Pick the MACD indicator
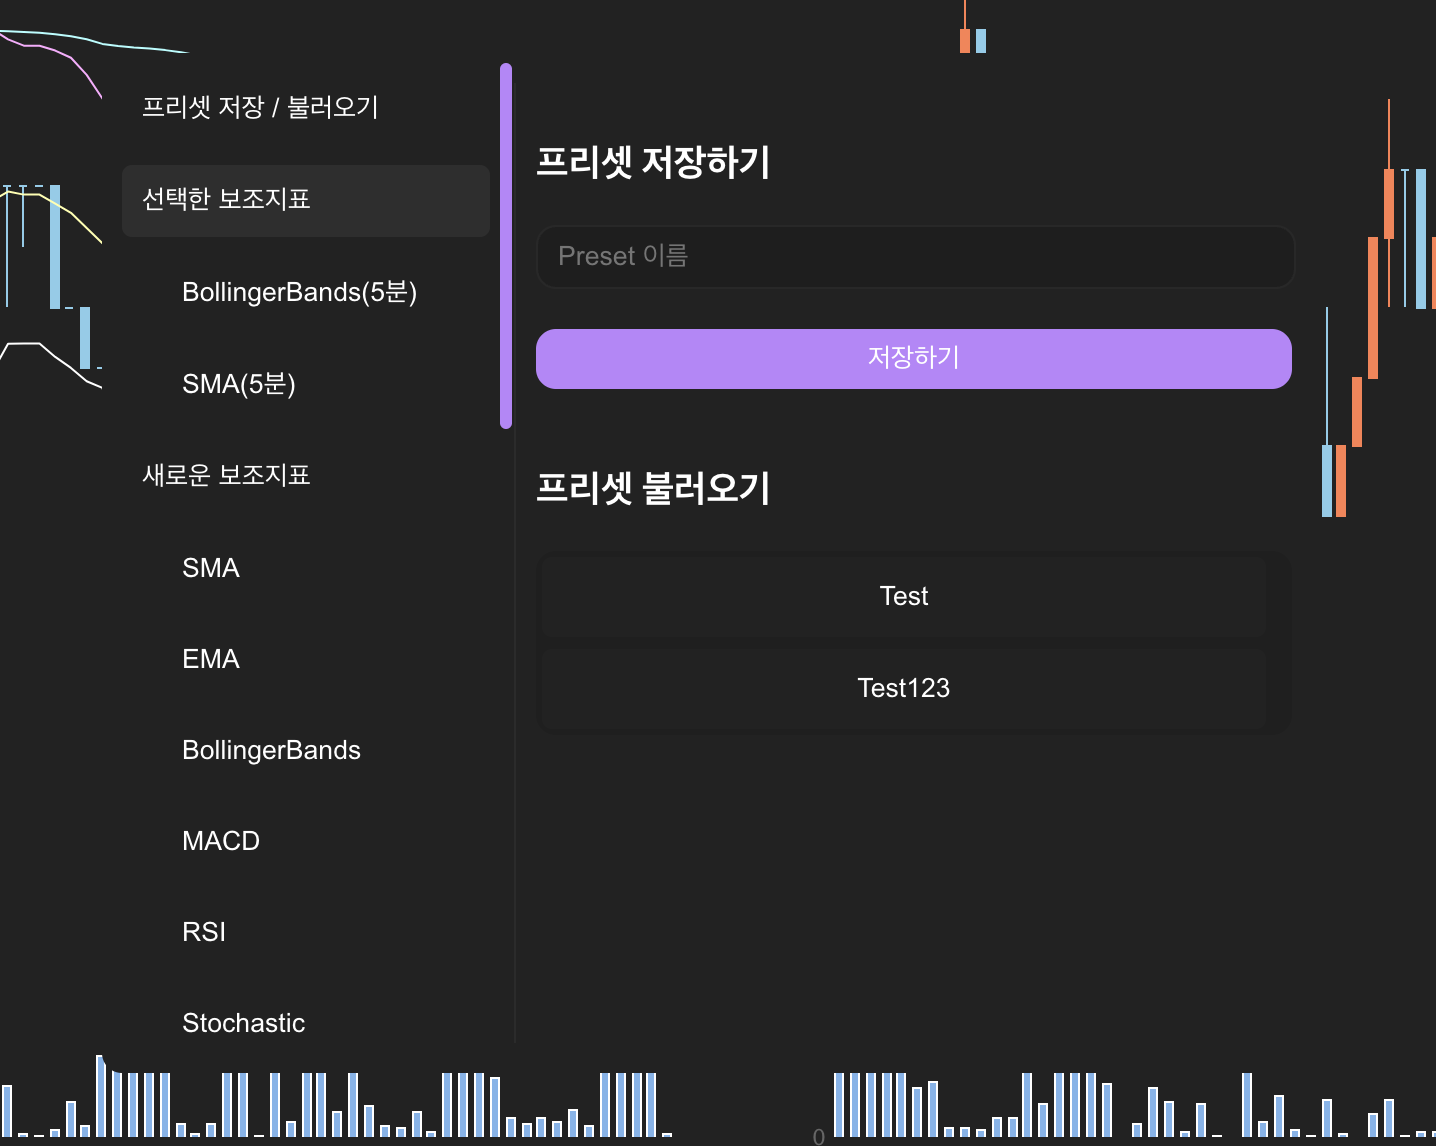 click(221, 841)
